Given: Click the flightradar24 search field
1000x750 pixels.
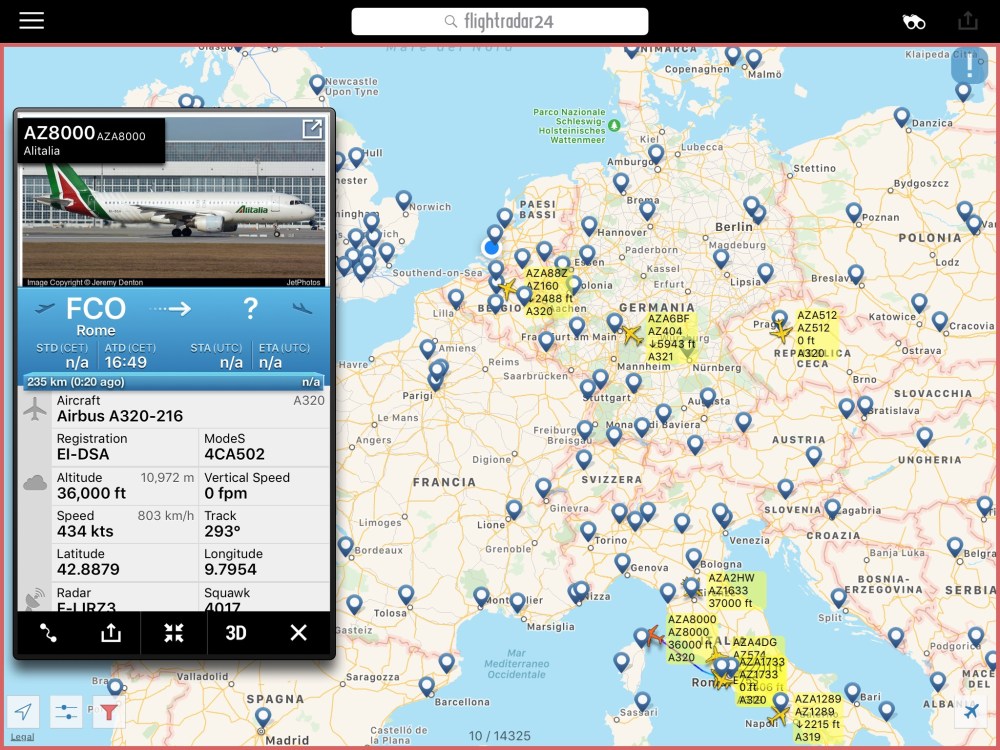Looking at the screenshot, I should coord(500,22).
